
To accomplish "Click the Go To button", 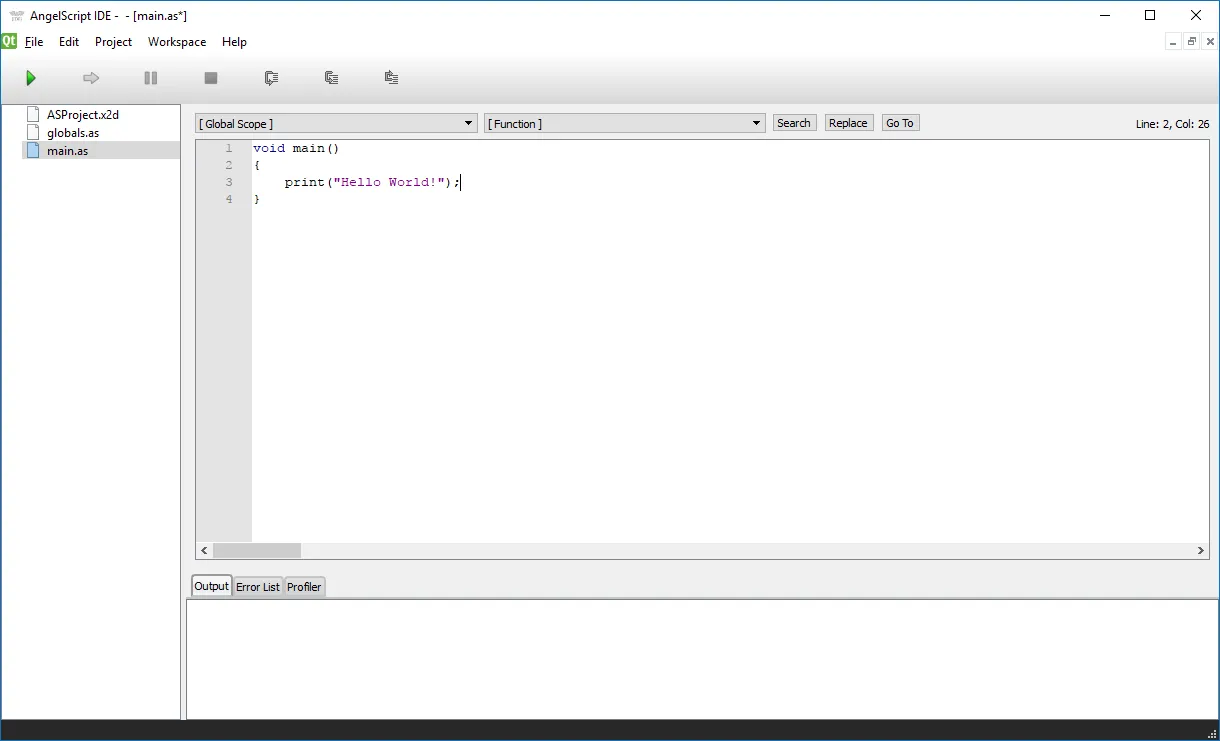I will (x=900, y=123).
